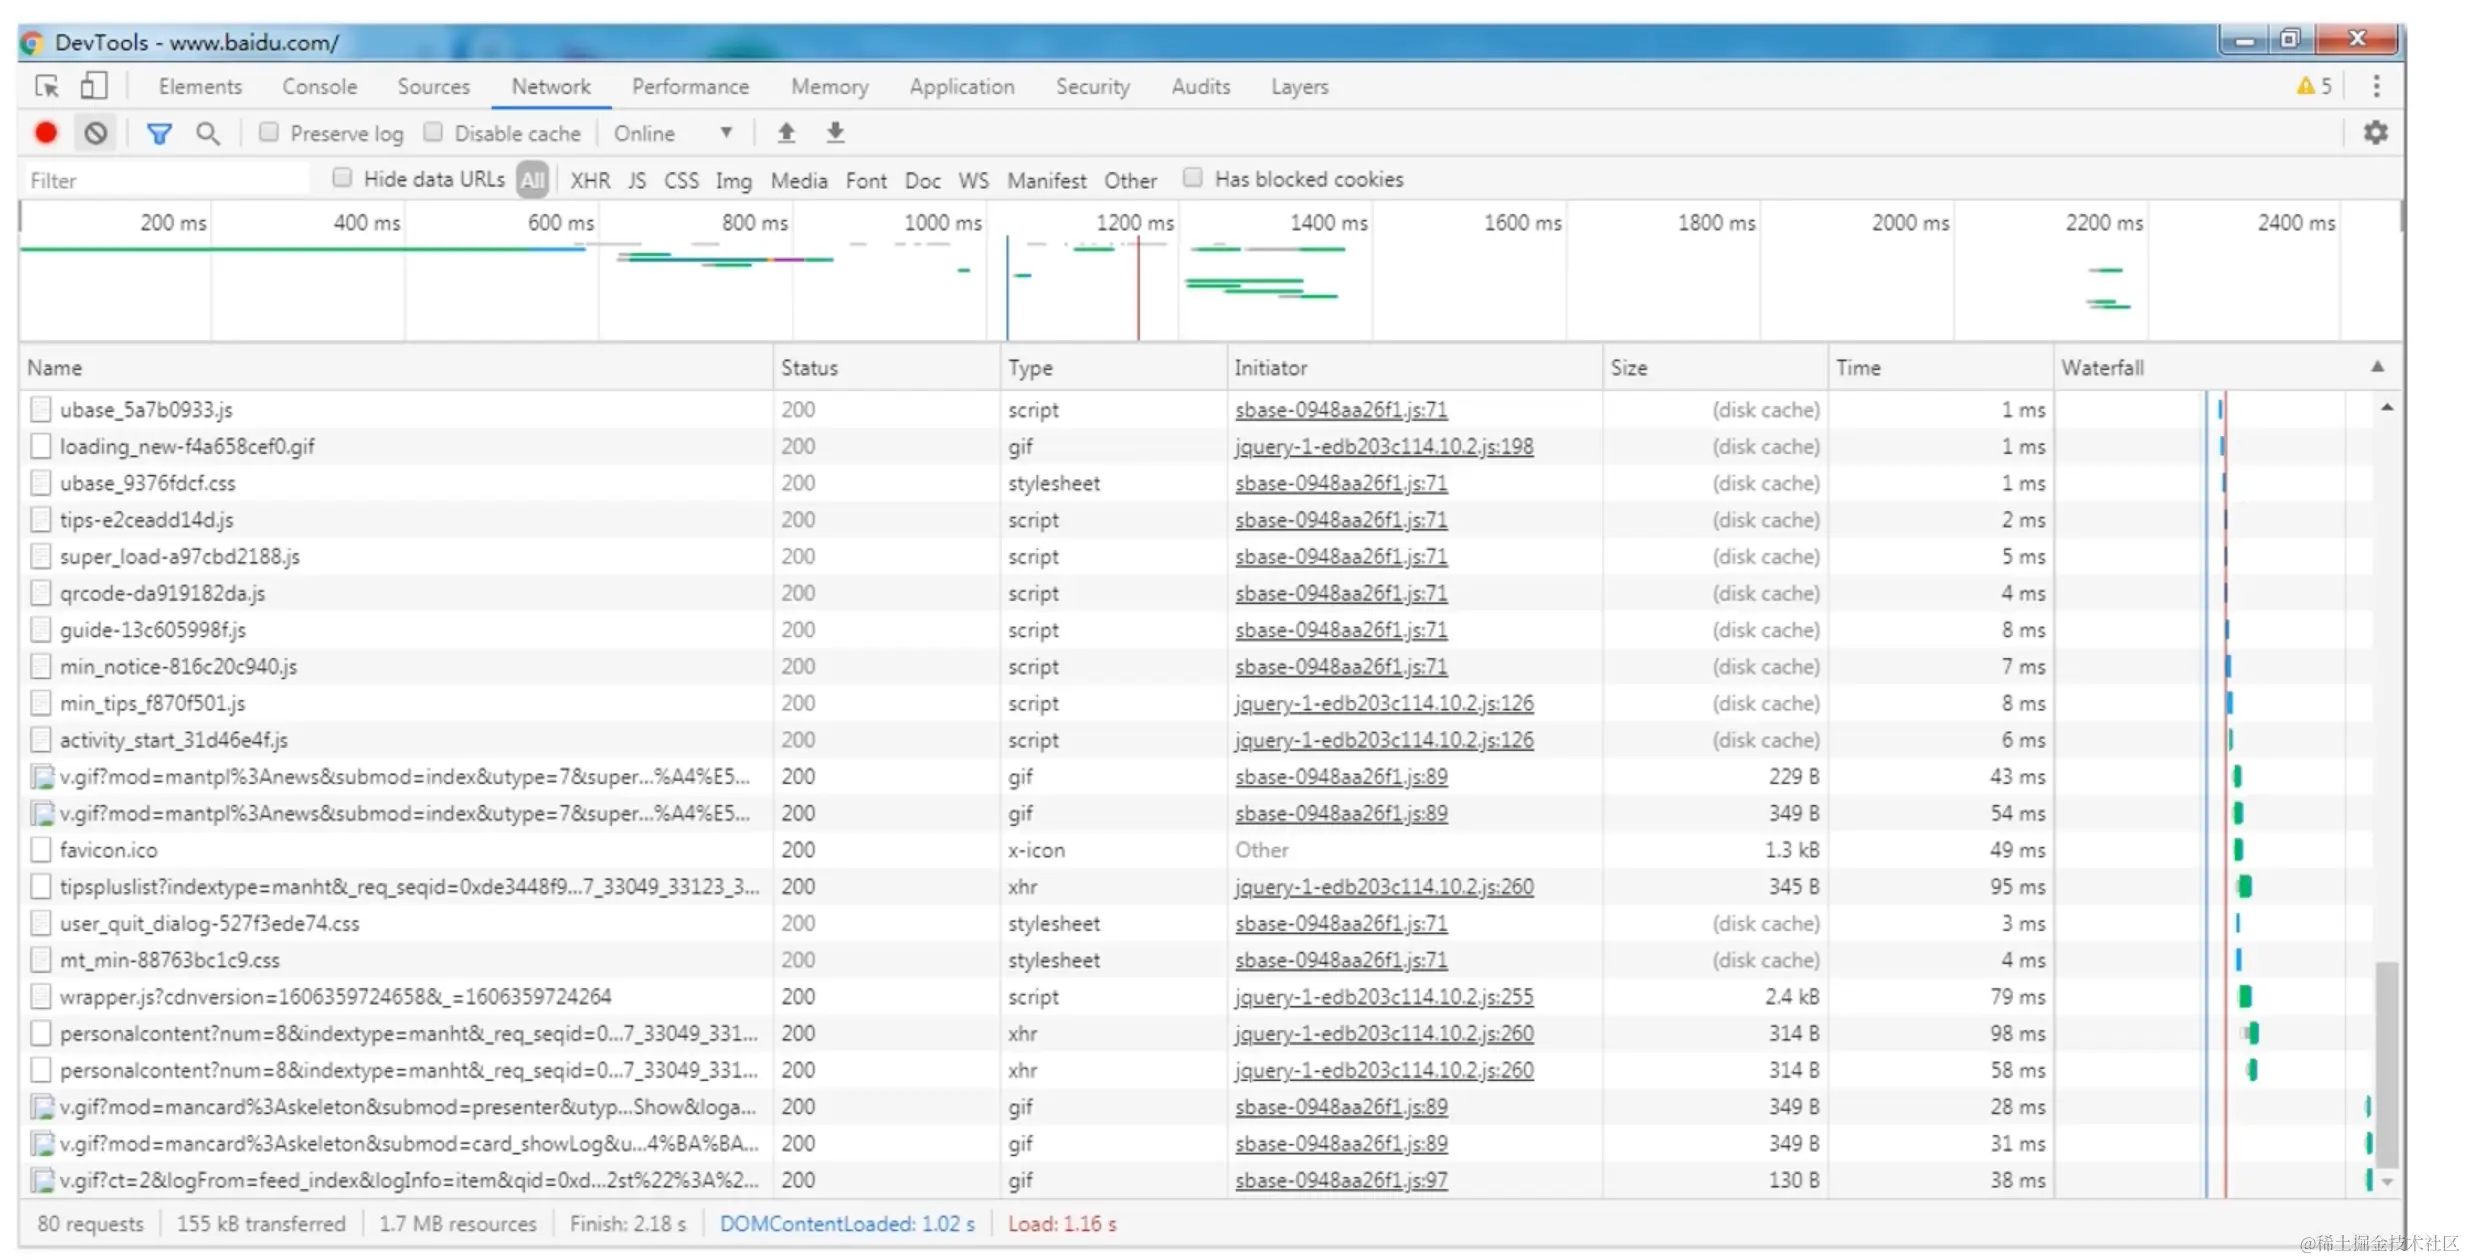Filter requests by Font
Screen dimensions: 2466x1260
click(866, 181)
